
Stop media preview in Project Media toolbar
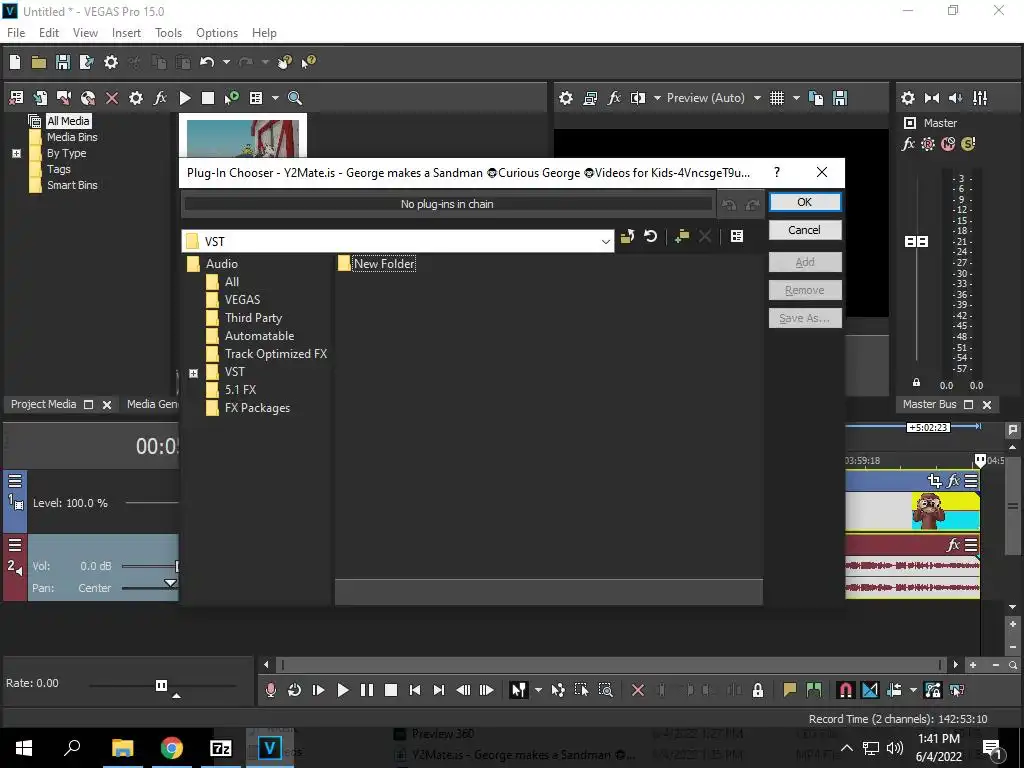(208, 98)
